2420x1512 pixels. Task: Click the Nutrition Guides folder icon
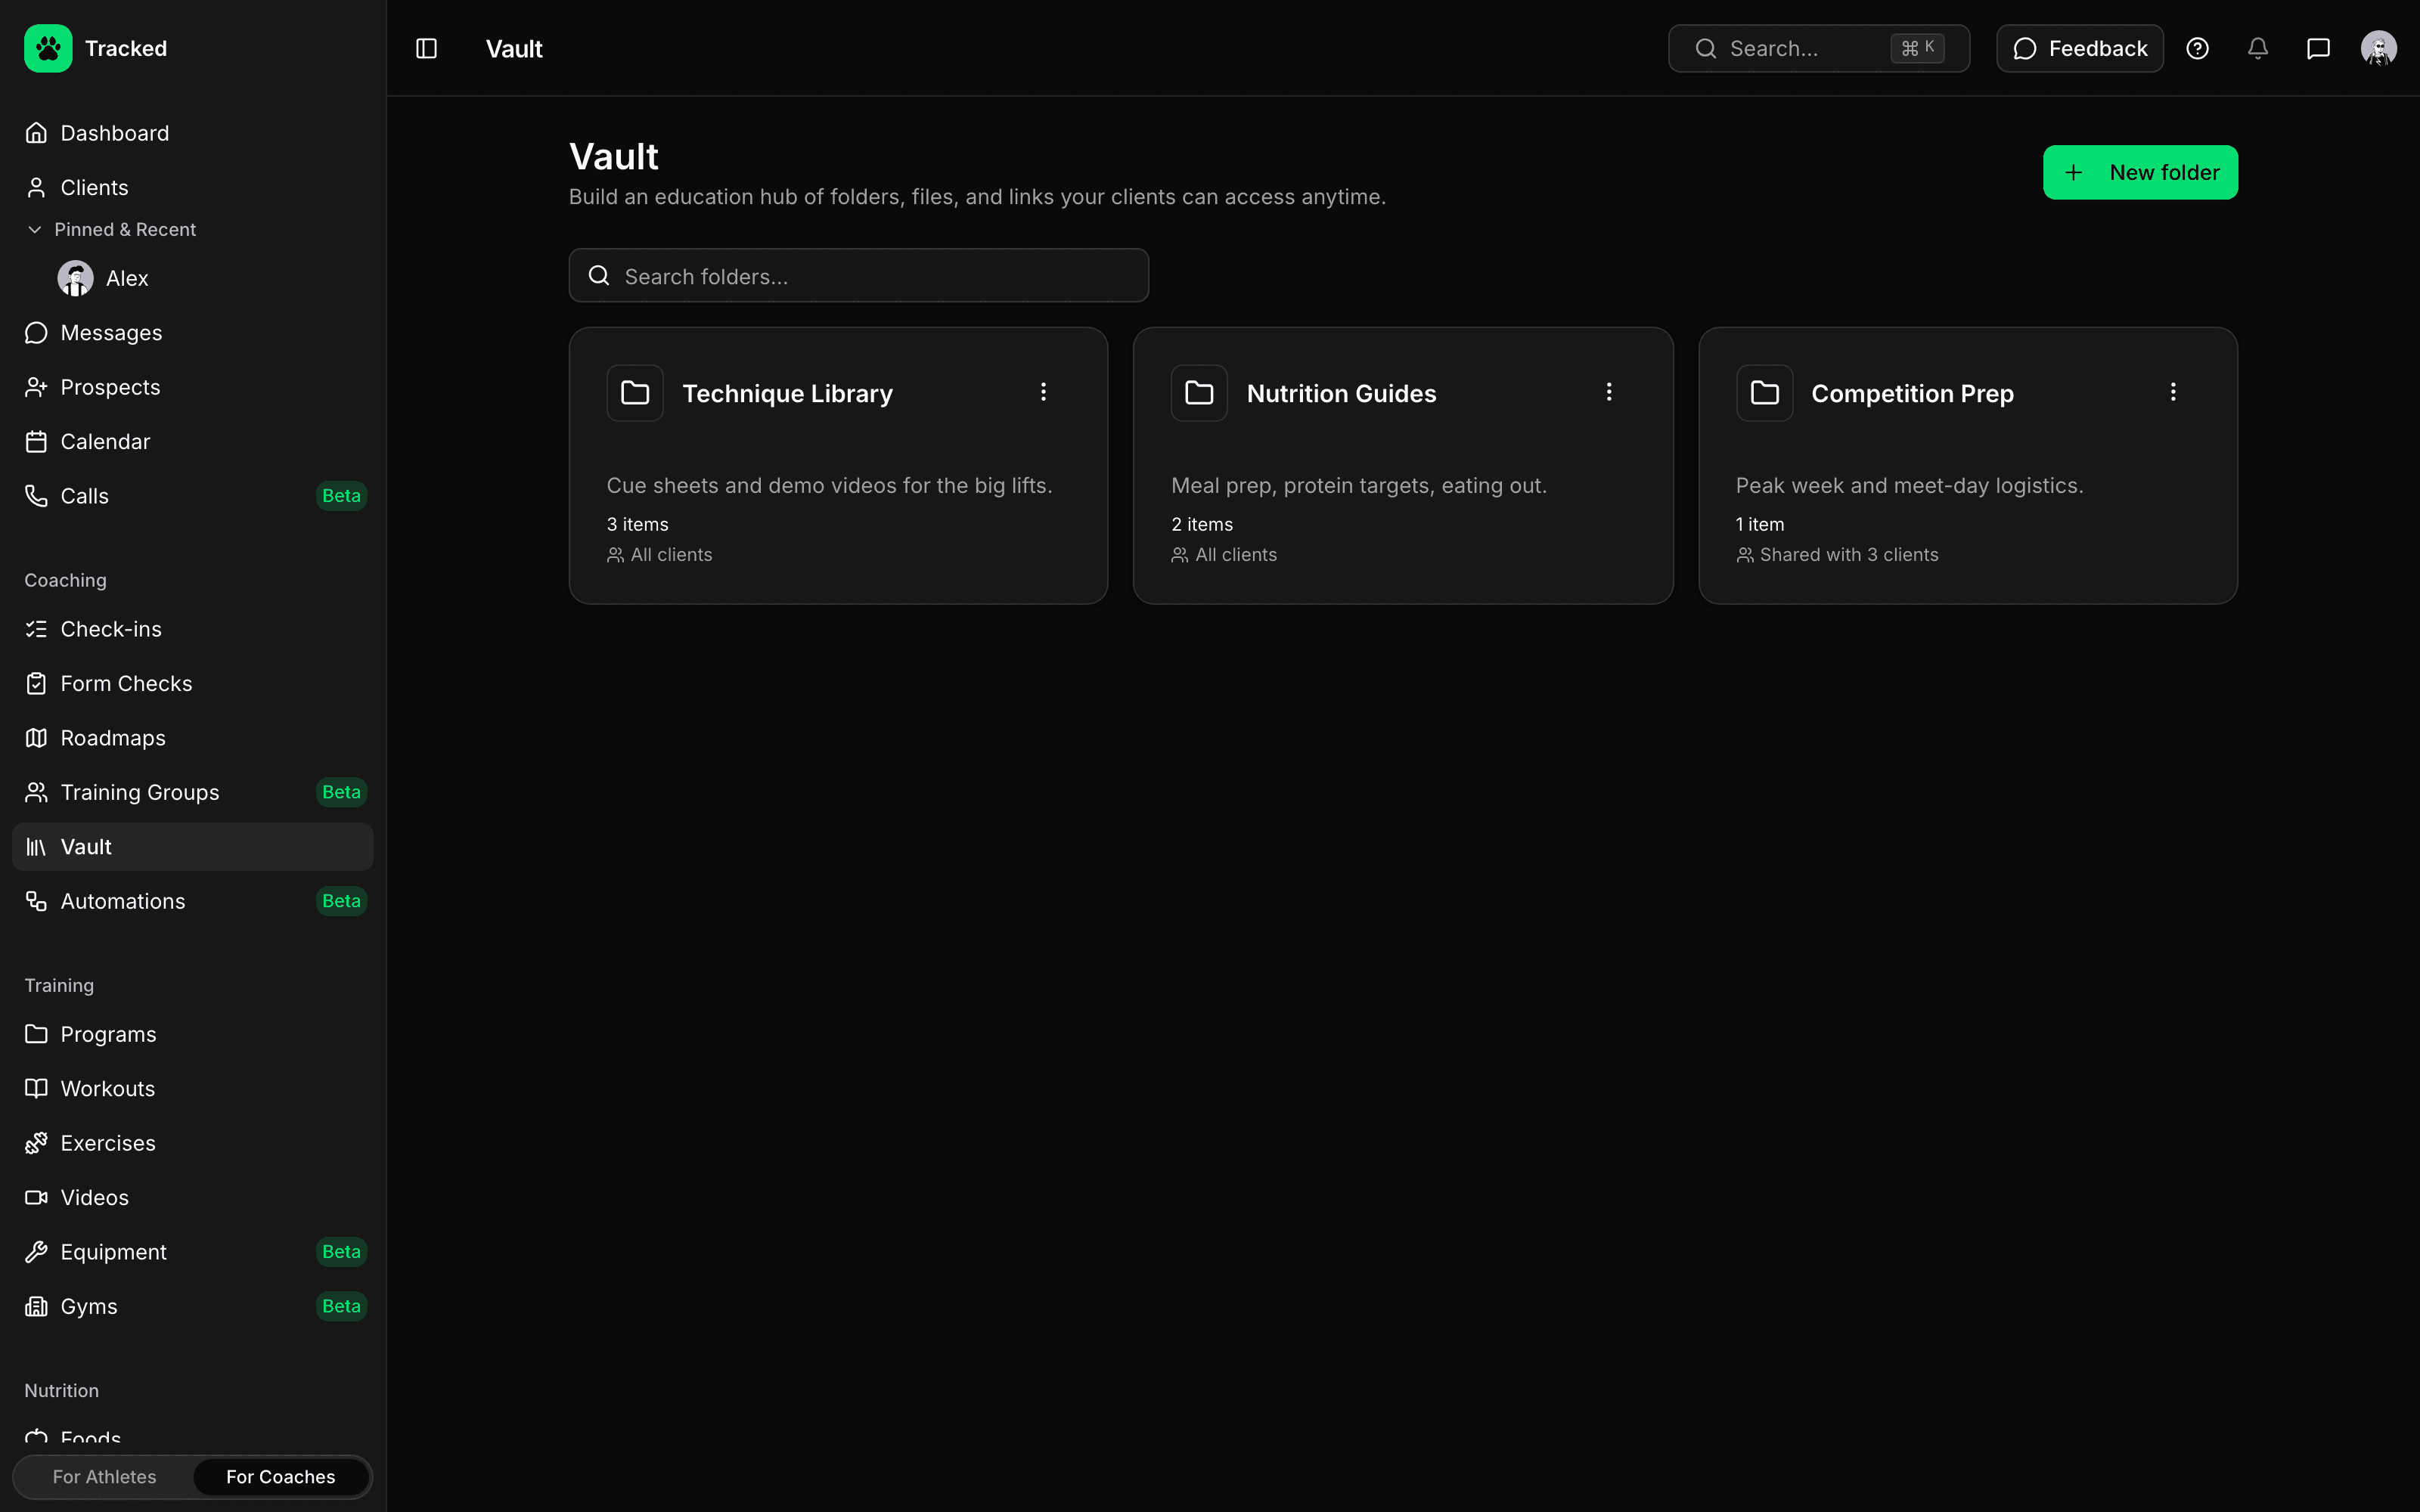(1199, 393)
